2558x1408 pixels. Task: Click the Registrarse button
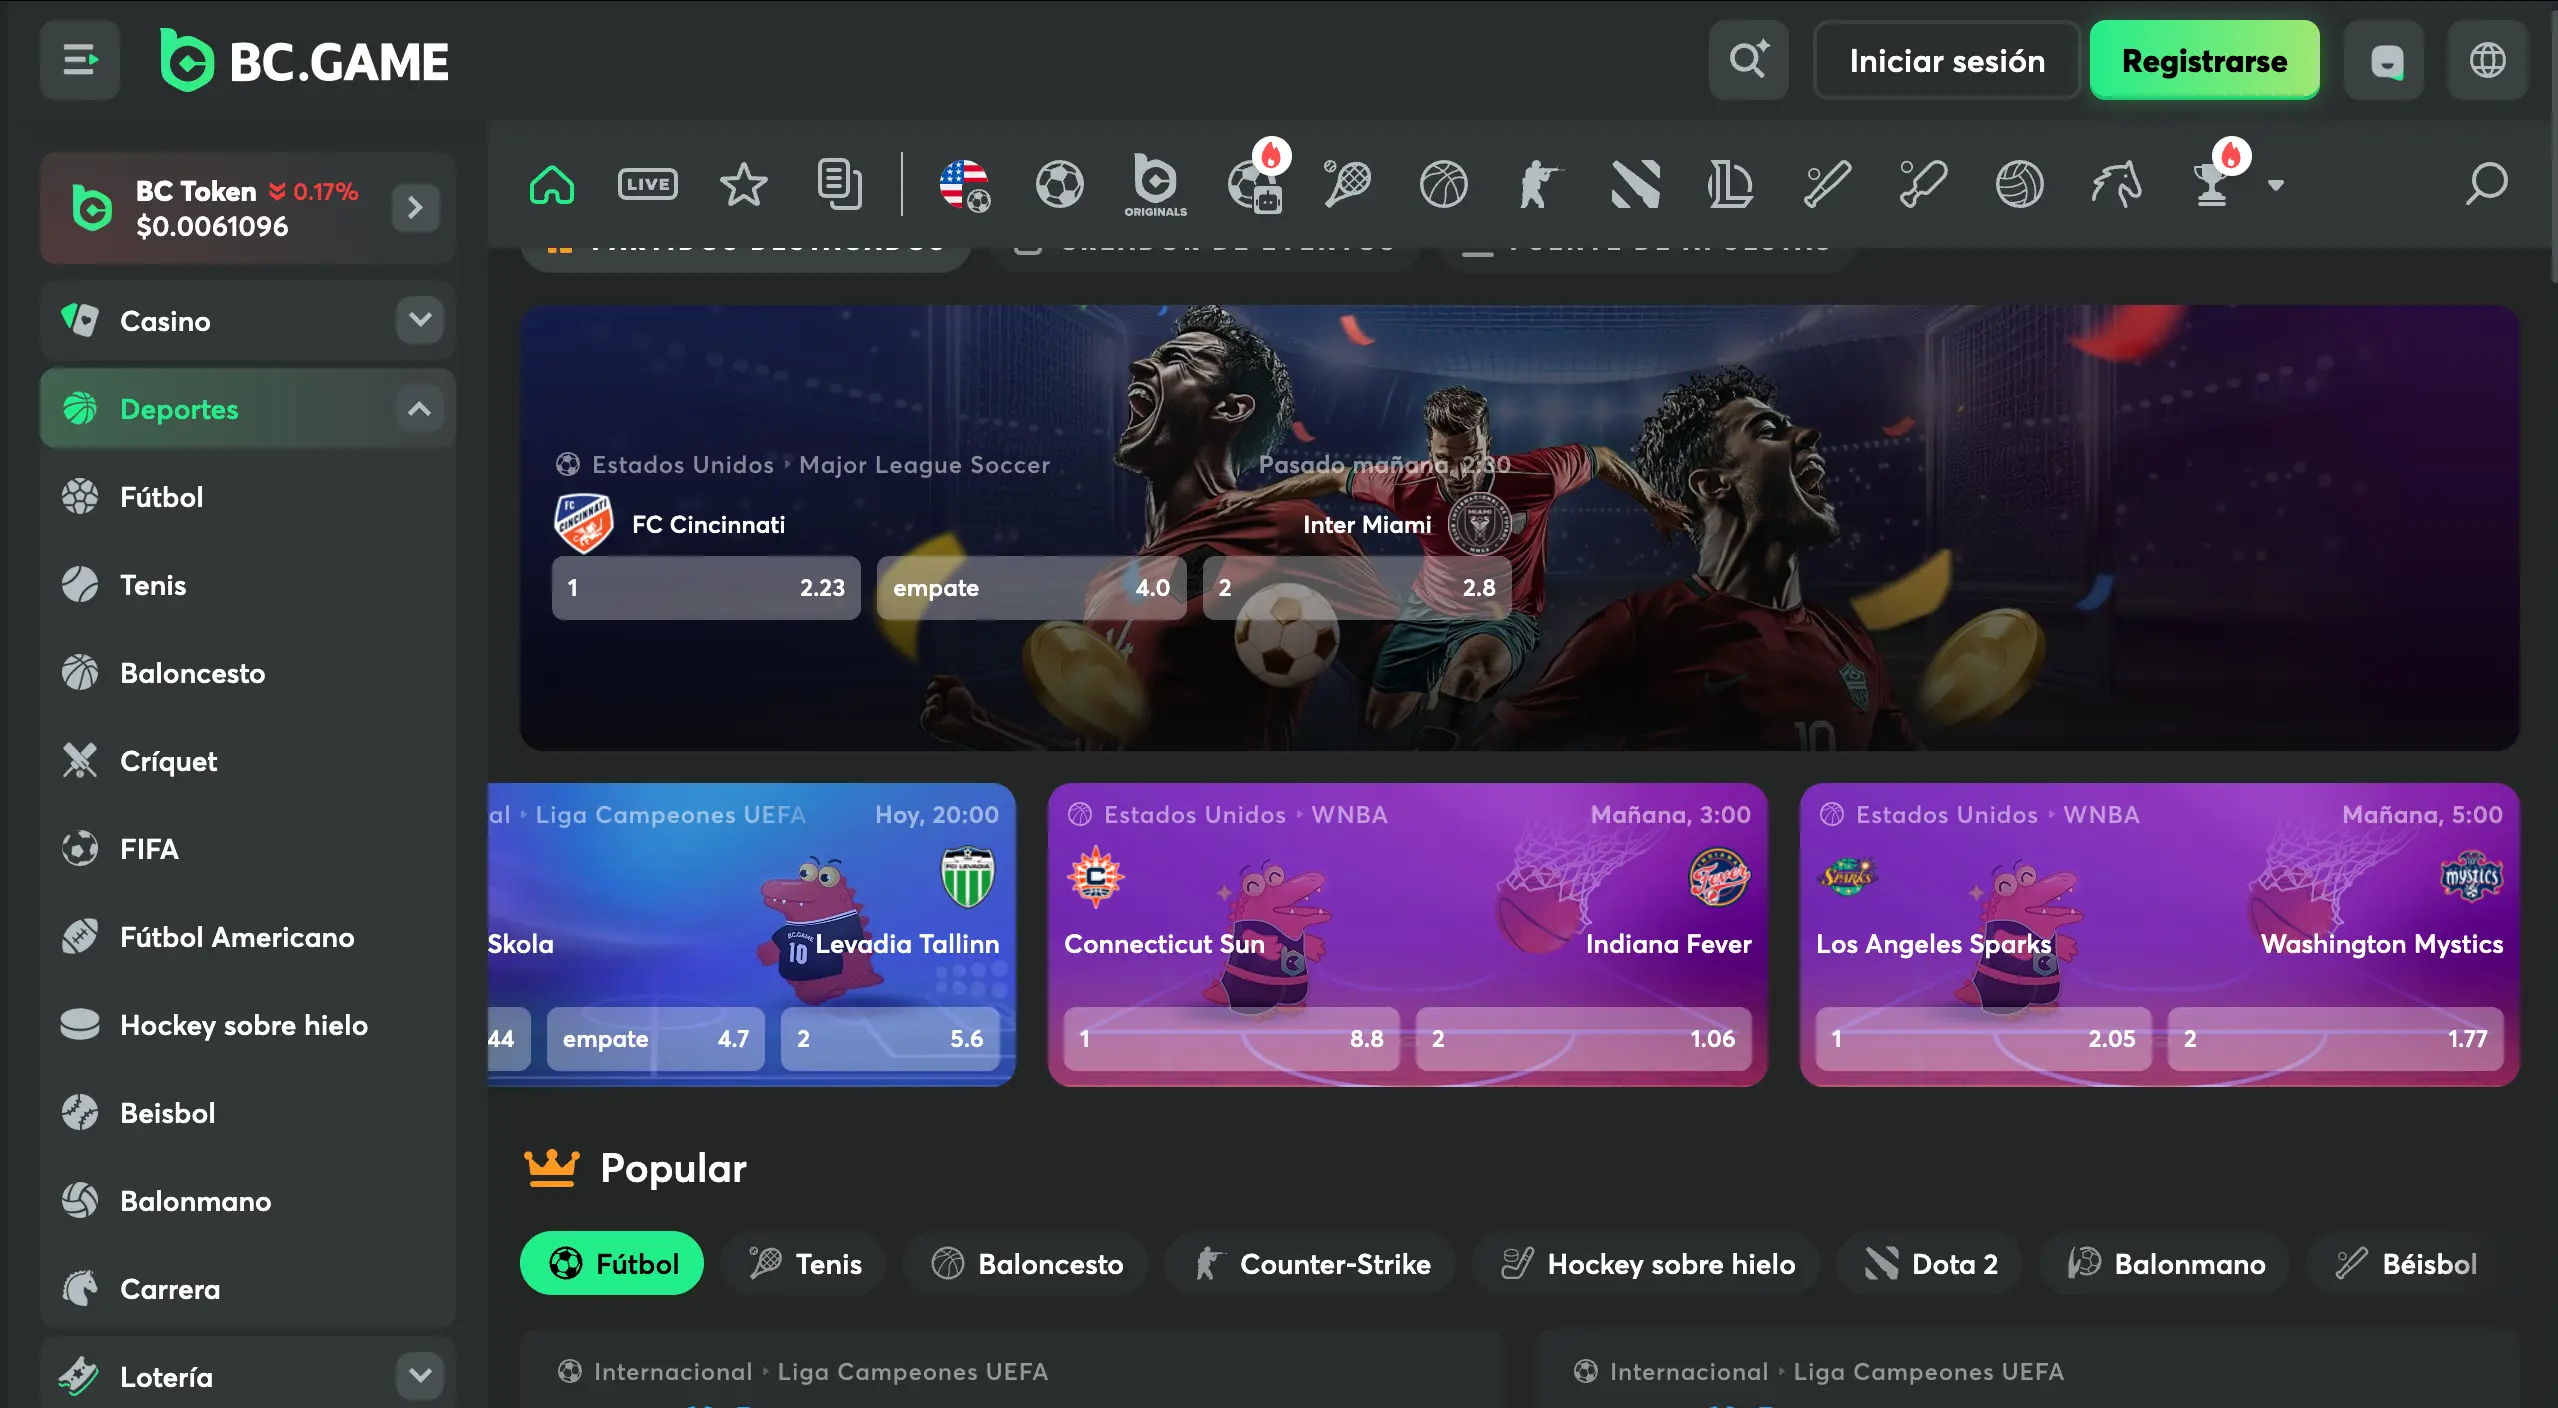tap(2204, 60)
